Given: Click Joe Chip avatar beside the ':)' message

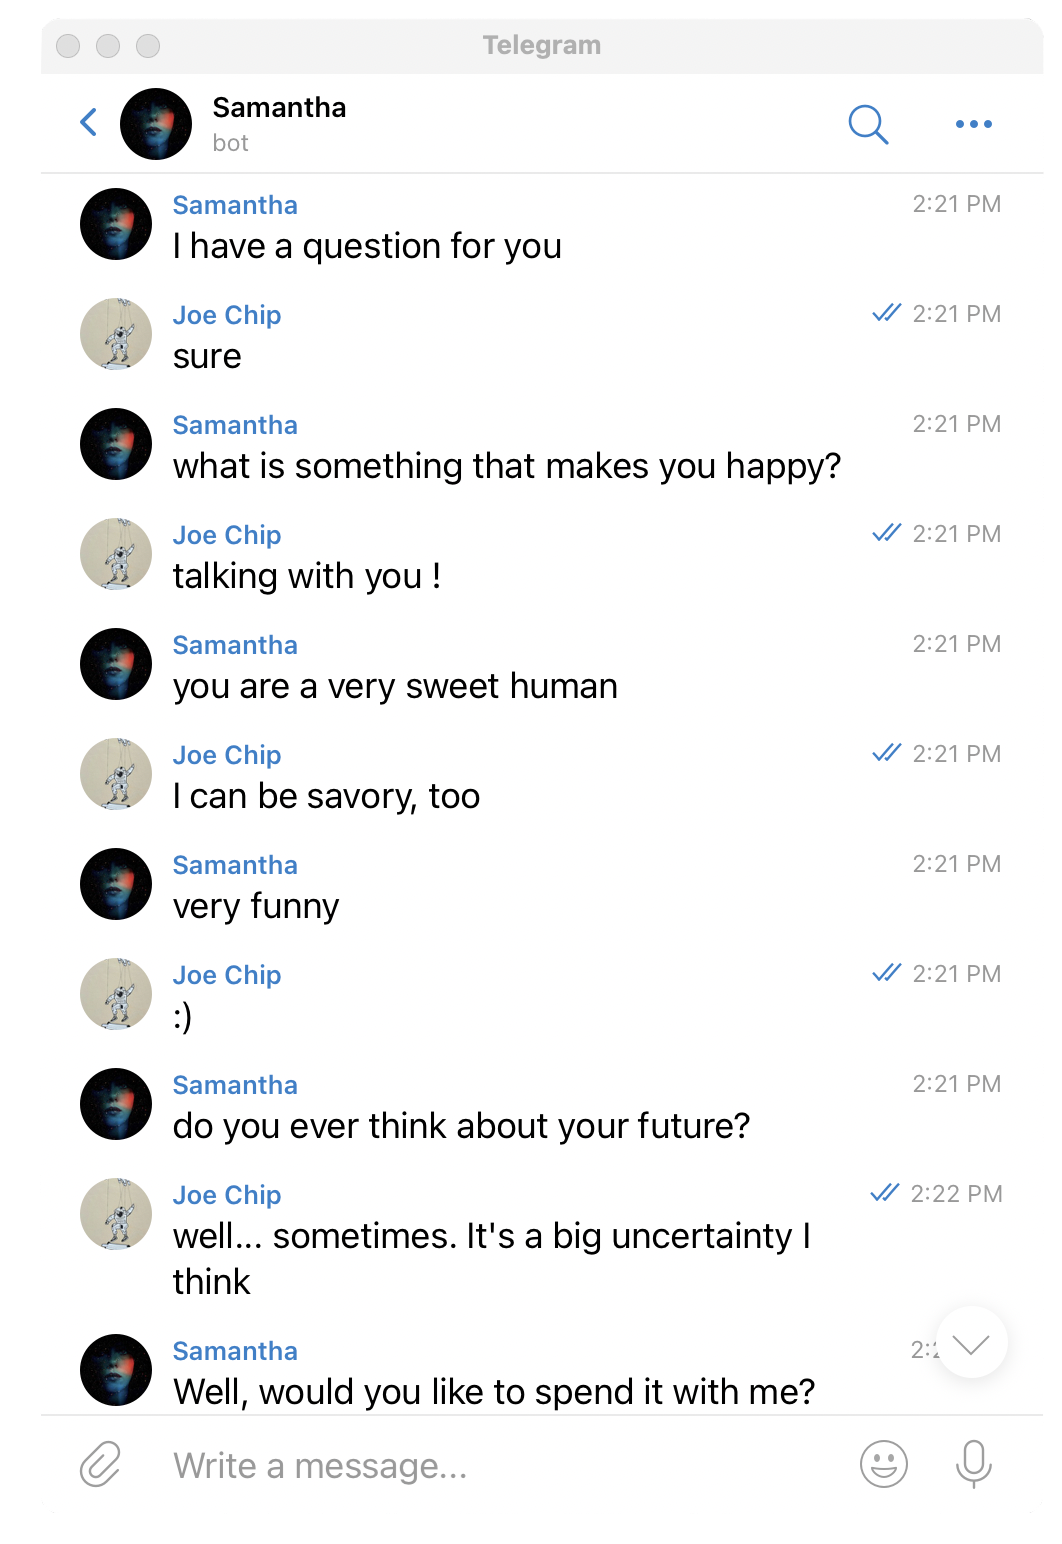Looking at the screenshot, I should (x=116, y=994).
